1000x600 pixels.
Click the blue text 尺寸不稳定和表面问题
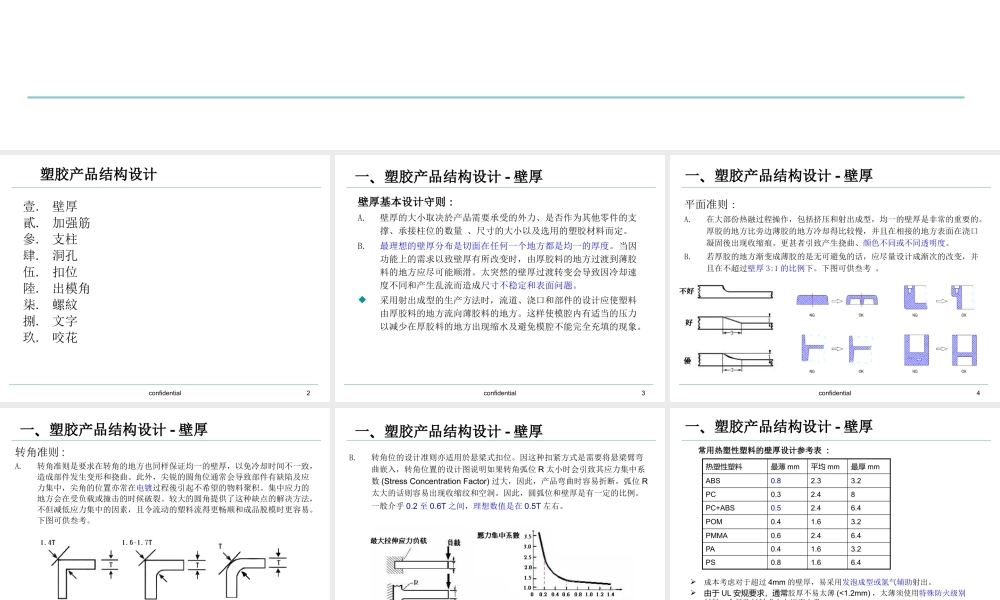pos(529,286)
